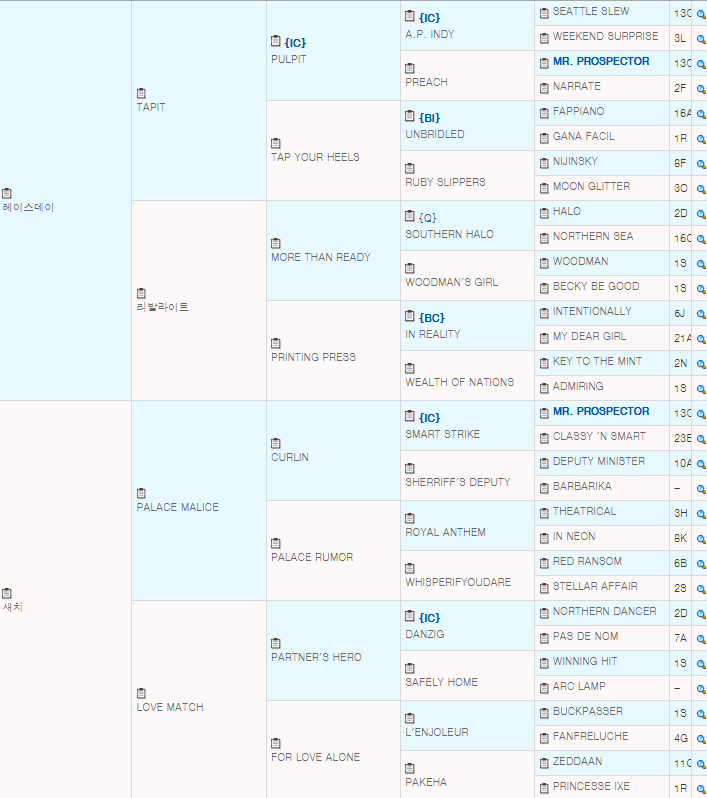Open the clipboard icon above CURLIN
The width and height of the screenshot is (707, 798).
[x=276, y=443]
